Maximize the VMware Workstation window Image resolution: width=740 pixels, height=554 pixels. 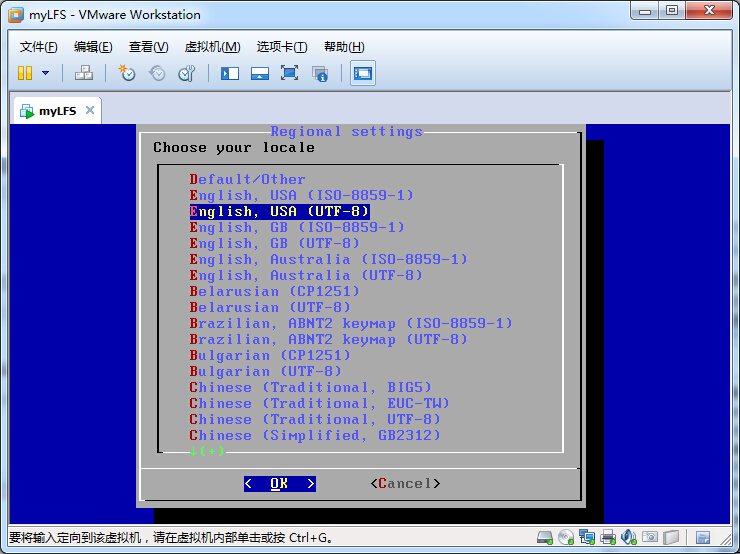[673, 11]
